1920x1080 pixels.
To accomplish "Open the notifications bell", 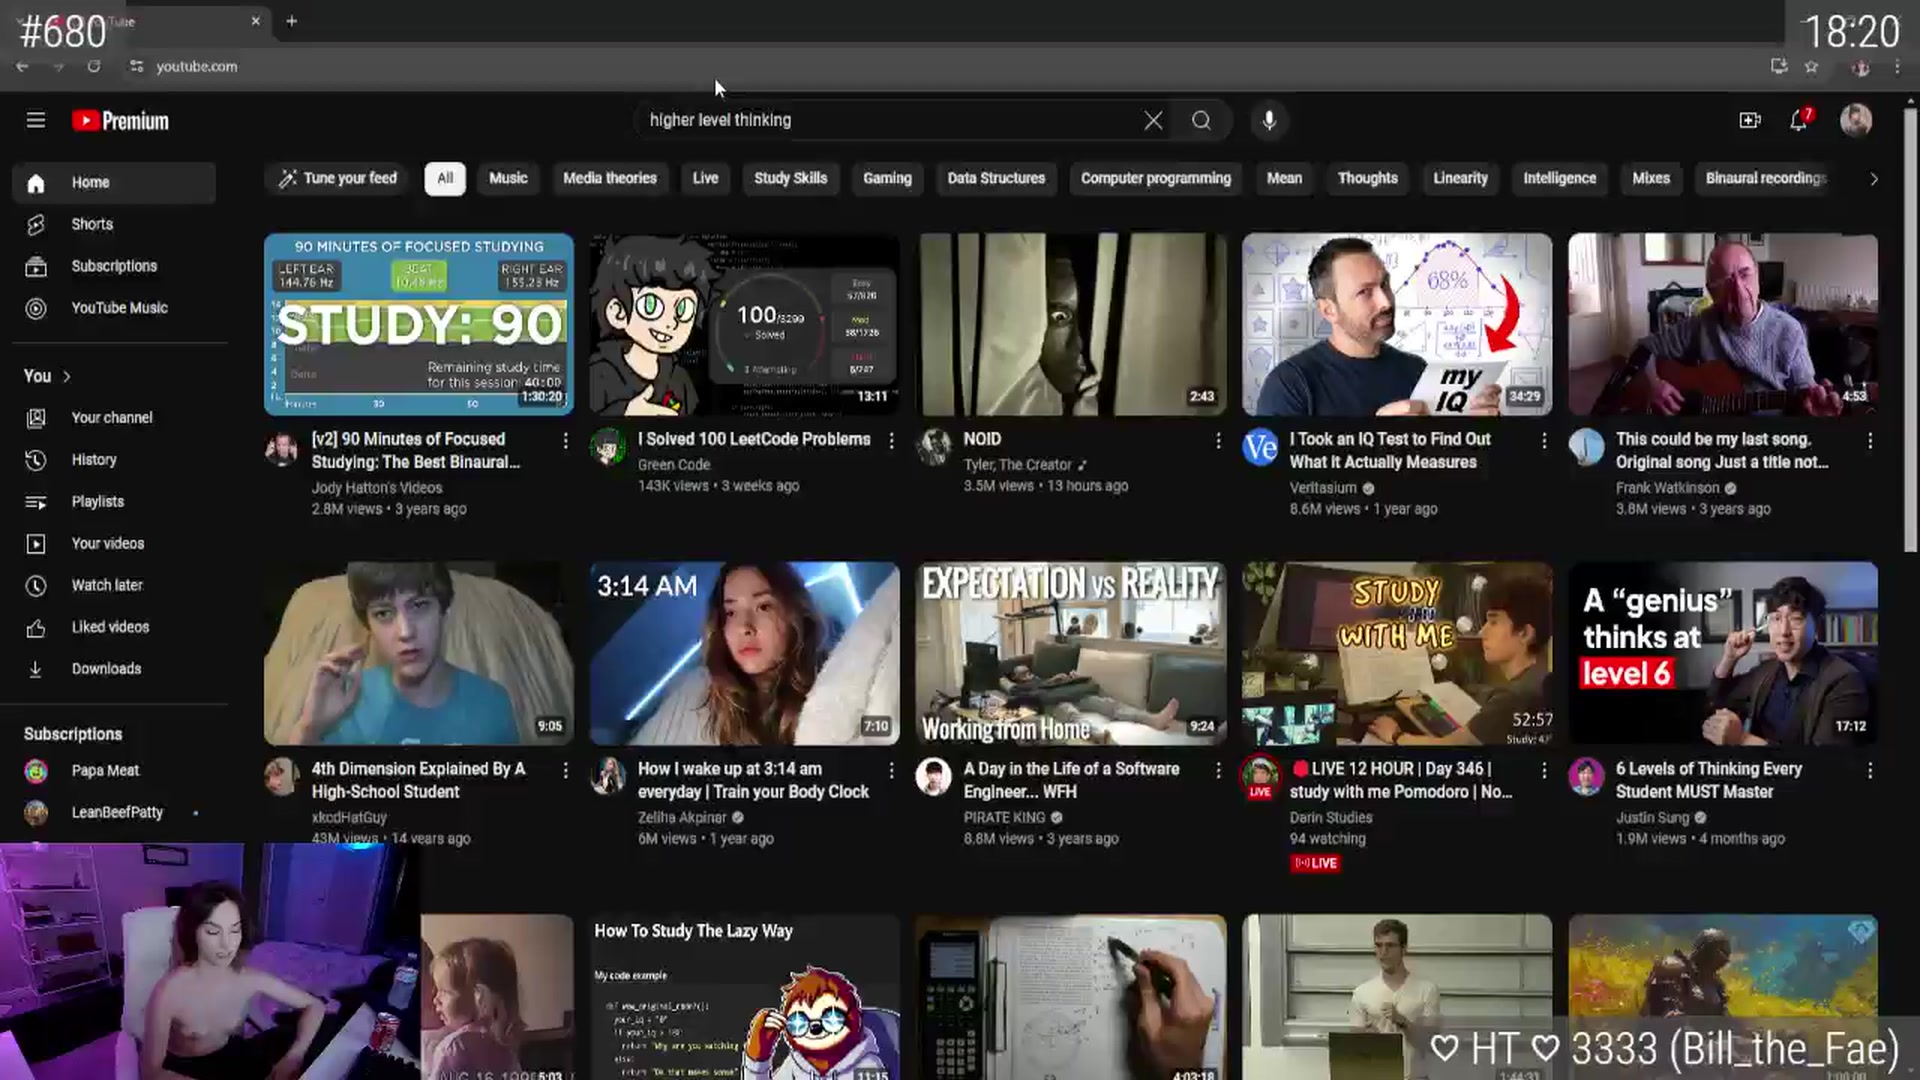I will click(x=1799, y=121).
